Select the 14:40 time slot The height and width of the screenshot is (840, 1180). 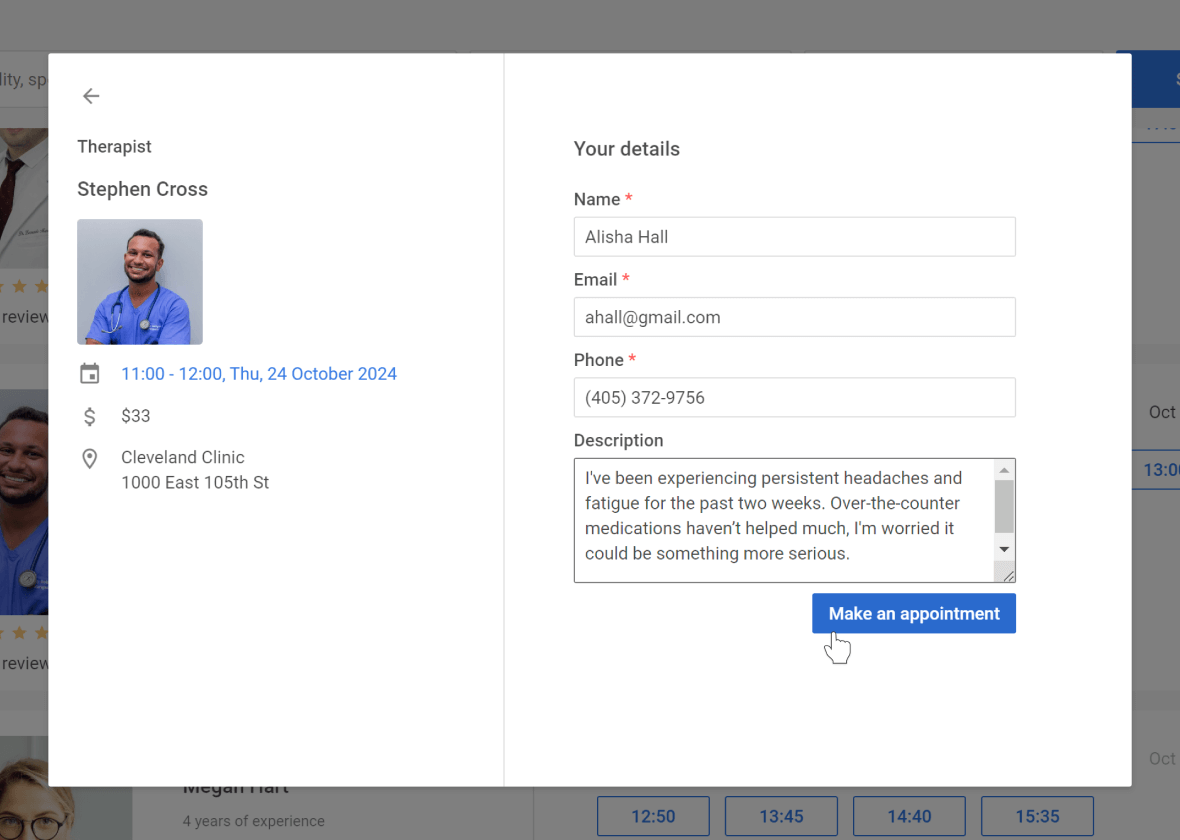909,816
